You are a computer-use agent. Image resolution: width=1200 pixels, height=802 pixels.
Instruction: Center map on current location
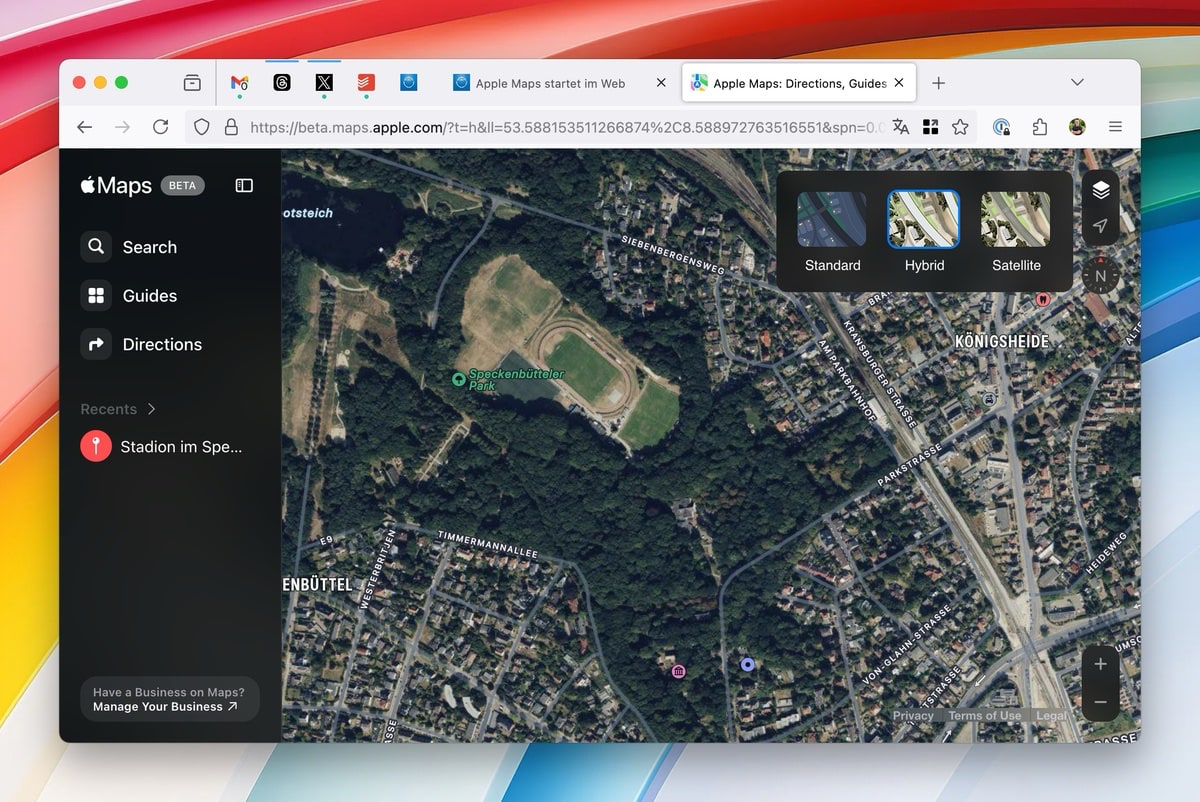1101,226
